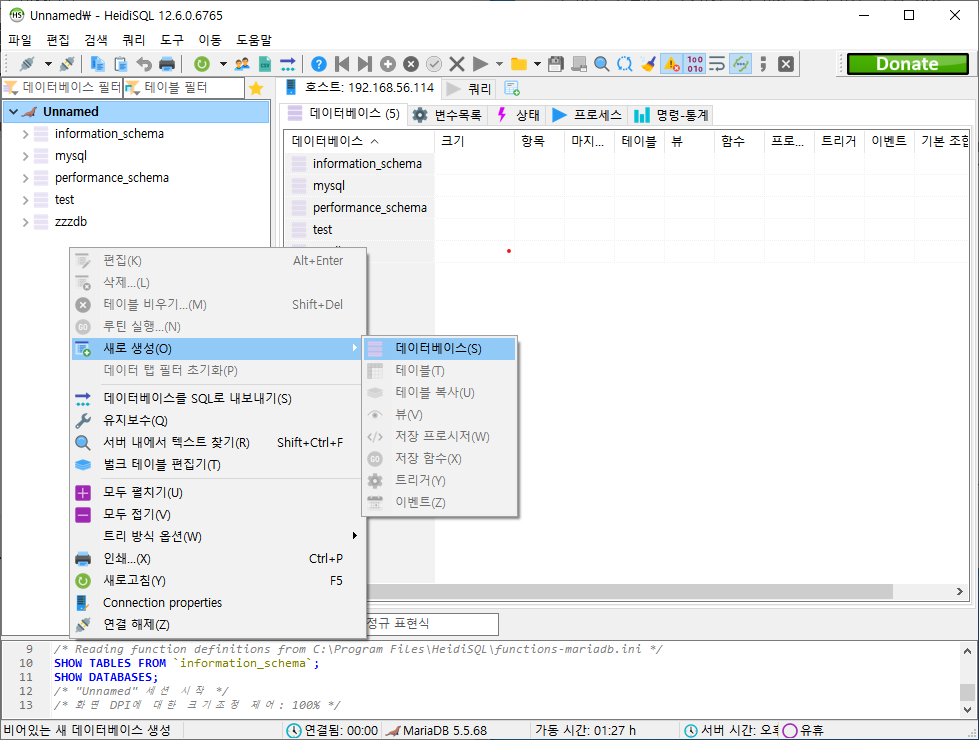Open the session manager plug icon

pos(27,64)
